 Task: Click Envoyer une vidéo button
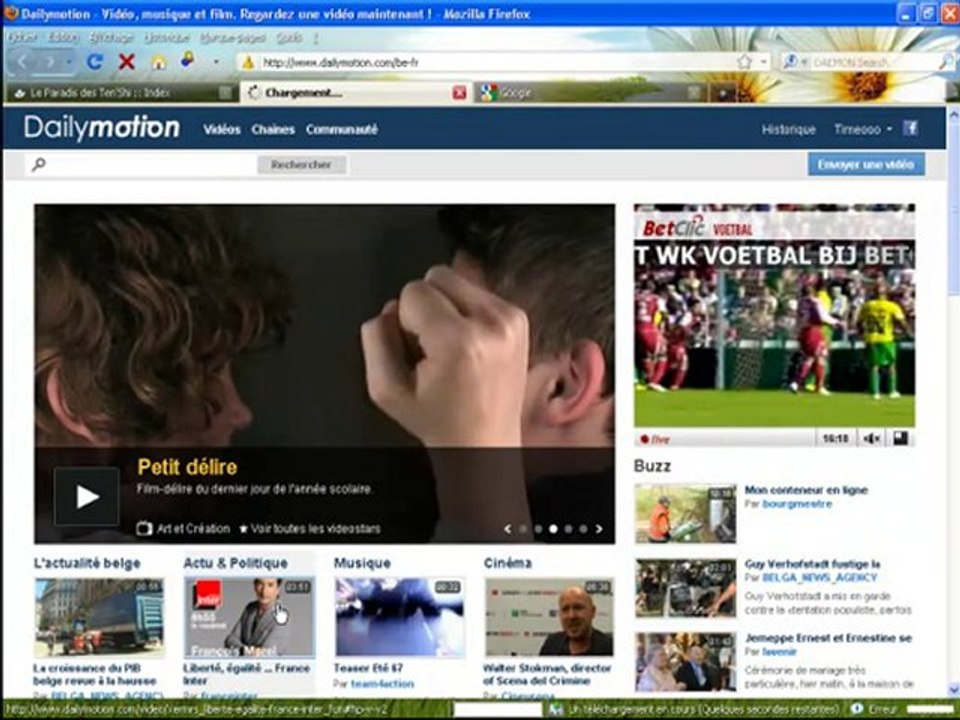866,165
